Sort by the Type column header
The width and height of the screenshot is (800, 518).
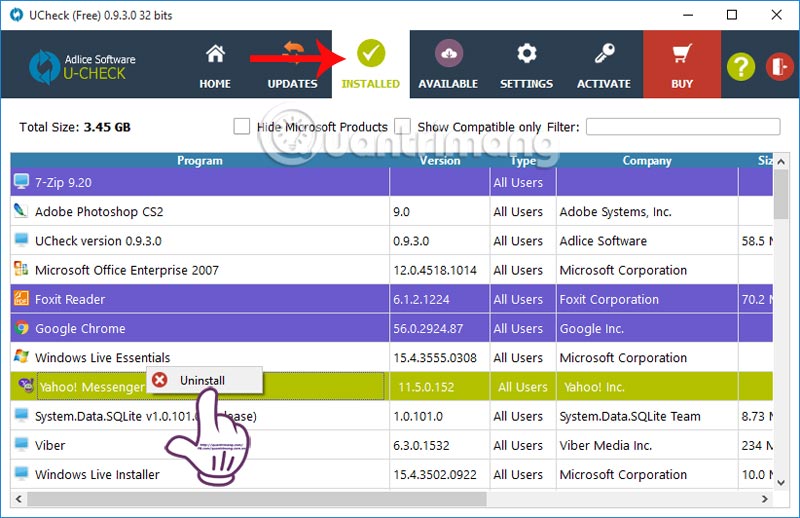(x=523, y=160)
